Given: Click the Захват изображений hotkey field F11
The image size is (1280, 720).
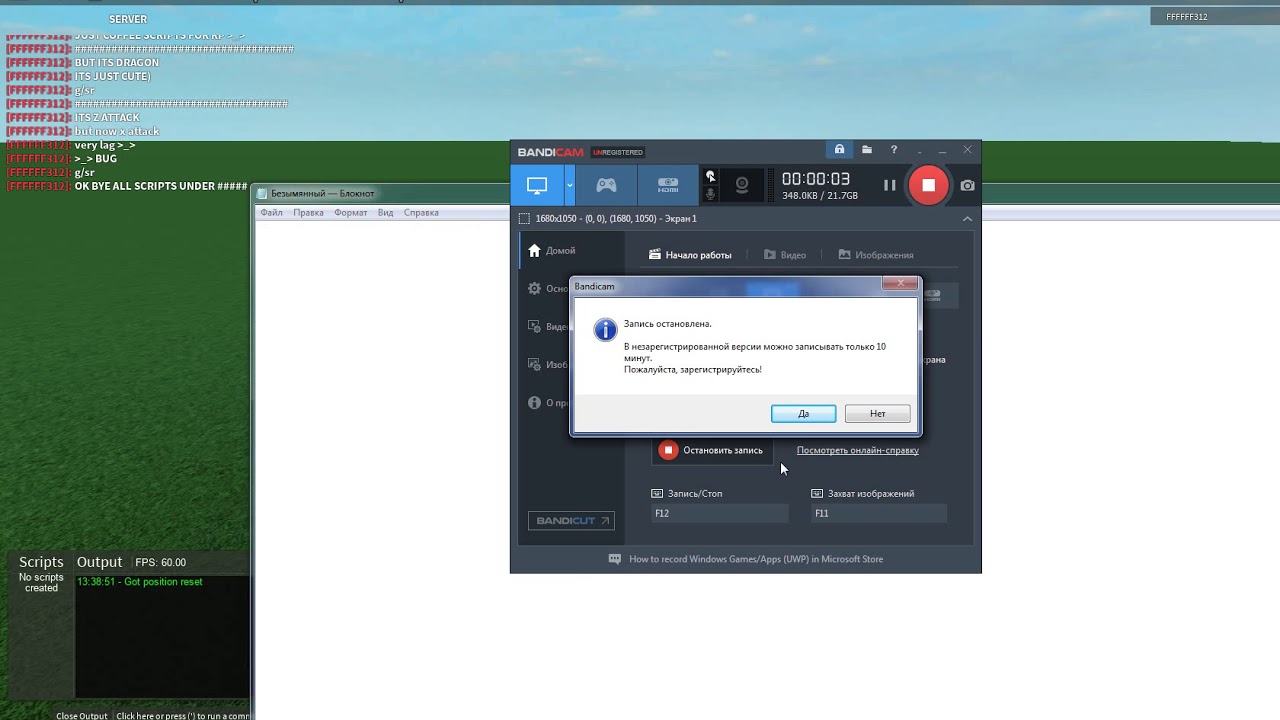Looking at the screenshot, I should point(878,513).
